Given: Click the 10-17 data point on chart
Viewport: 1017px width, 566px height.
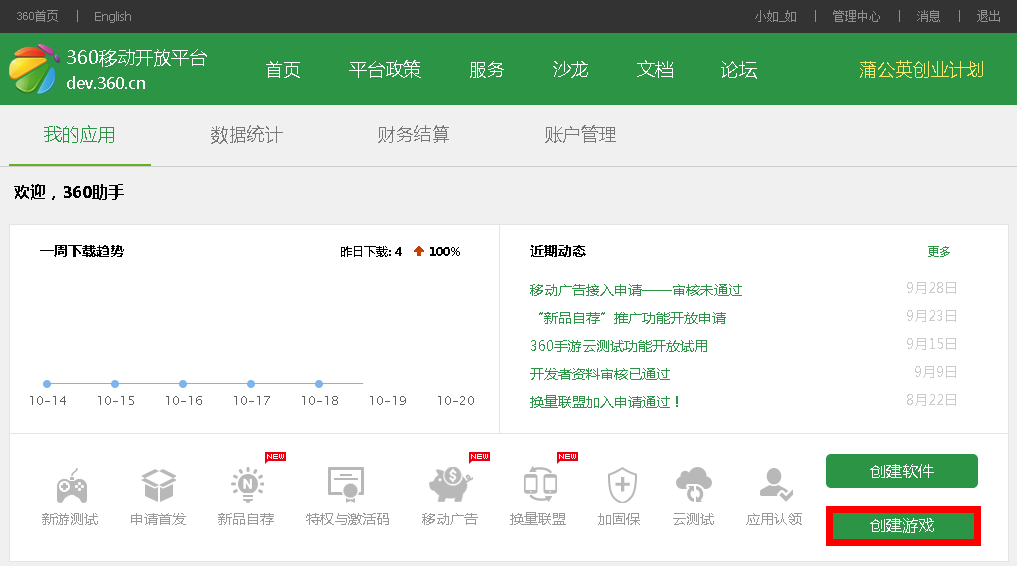Looking at the screenshot, I should coord(251,384).
